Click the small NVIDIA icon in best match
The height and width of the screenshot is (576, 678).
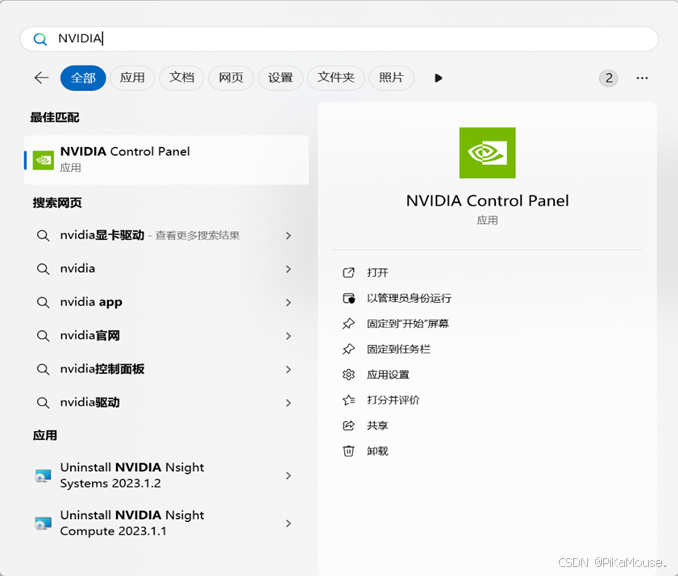pyautogui.click(x=43, y=160)
